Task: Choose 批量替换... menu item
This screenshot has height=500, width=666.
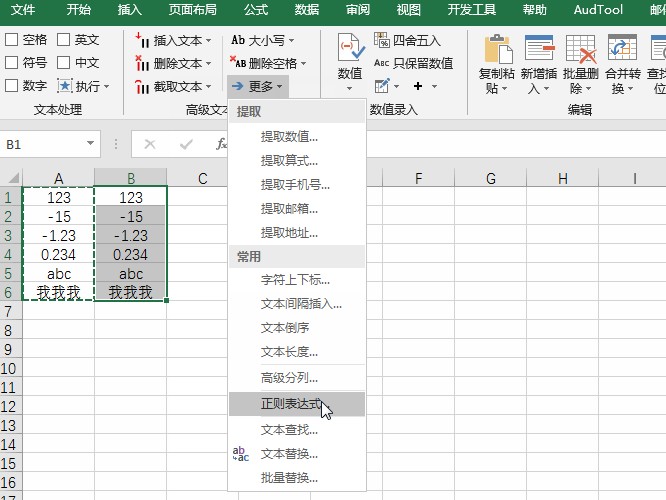Action: (297, 478)
